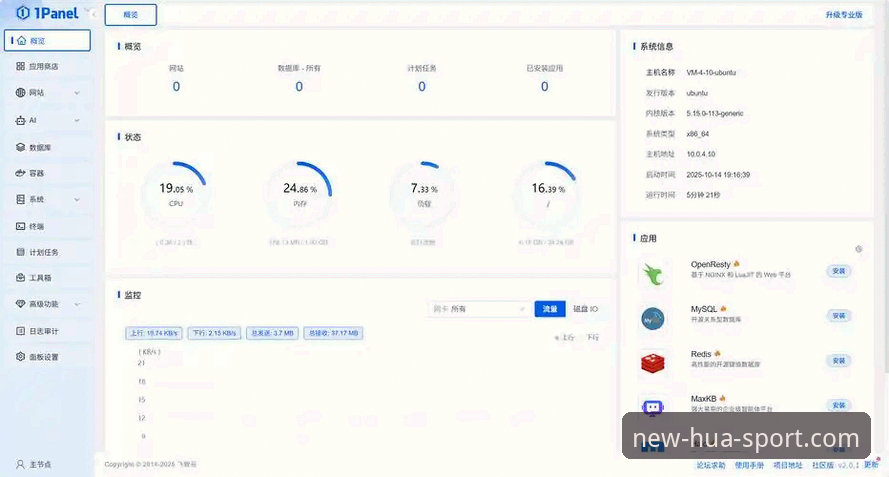
Task: Click the disk 16.39% usage gauge
Action: [548, 193]
